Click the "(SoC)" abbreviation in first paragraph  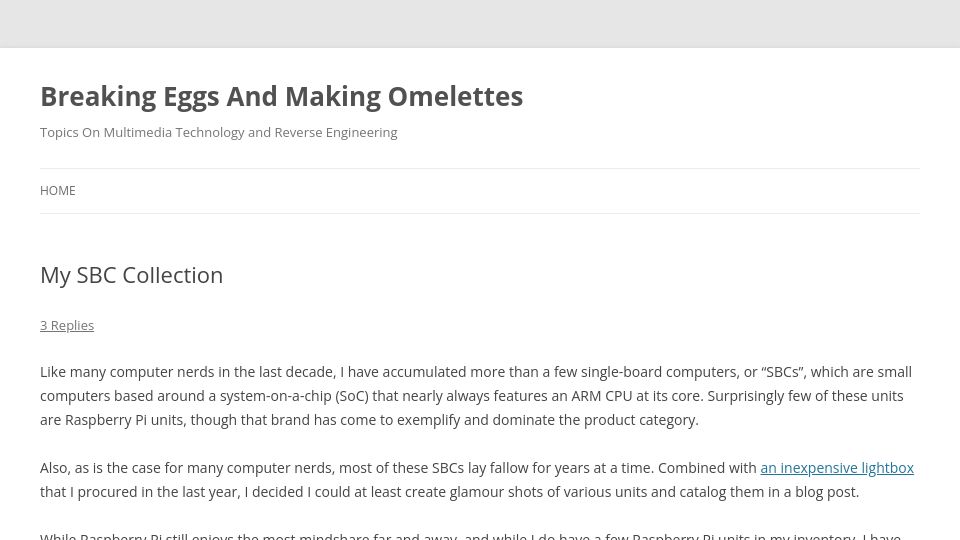click(352, 396)
